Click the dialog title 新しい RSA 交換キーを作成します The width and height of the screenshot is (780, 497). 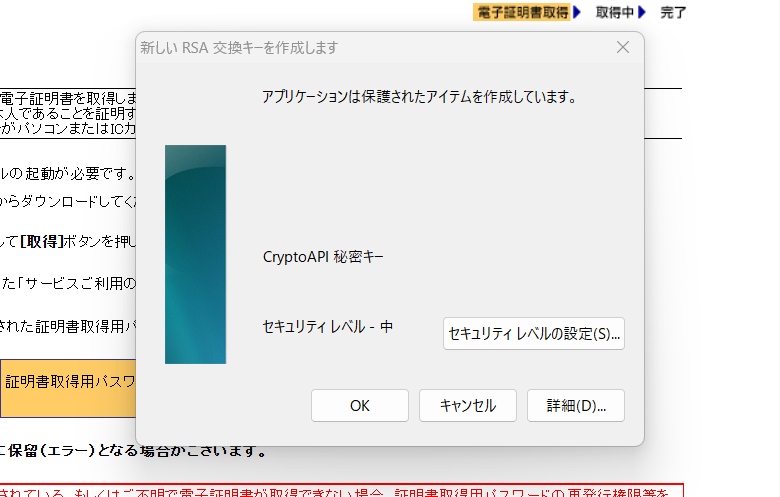tap(239, 48)
